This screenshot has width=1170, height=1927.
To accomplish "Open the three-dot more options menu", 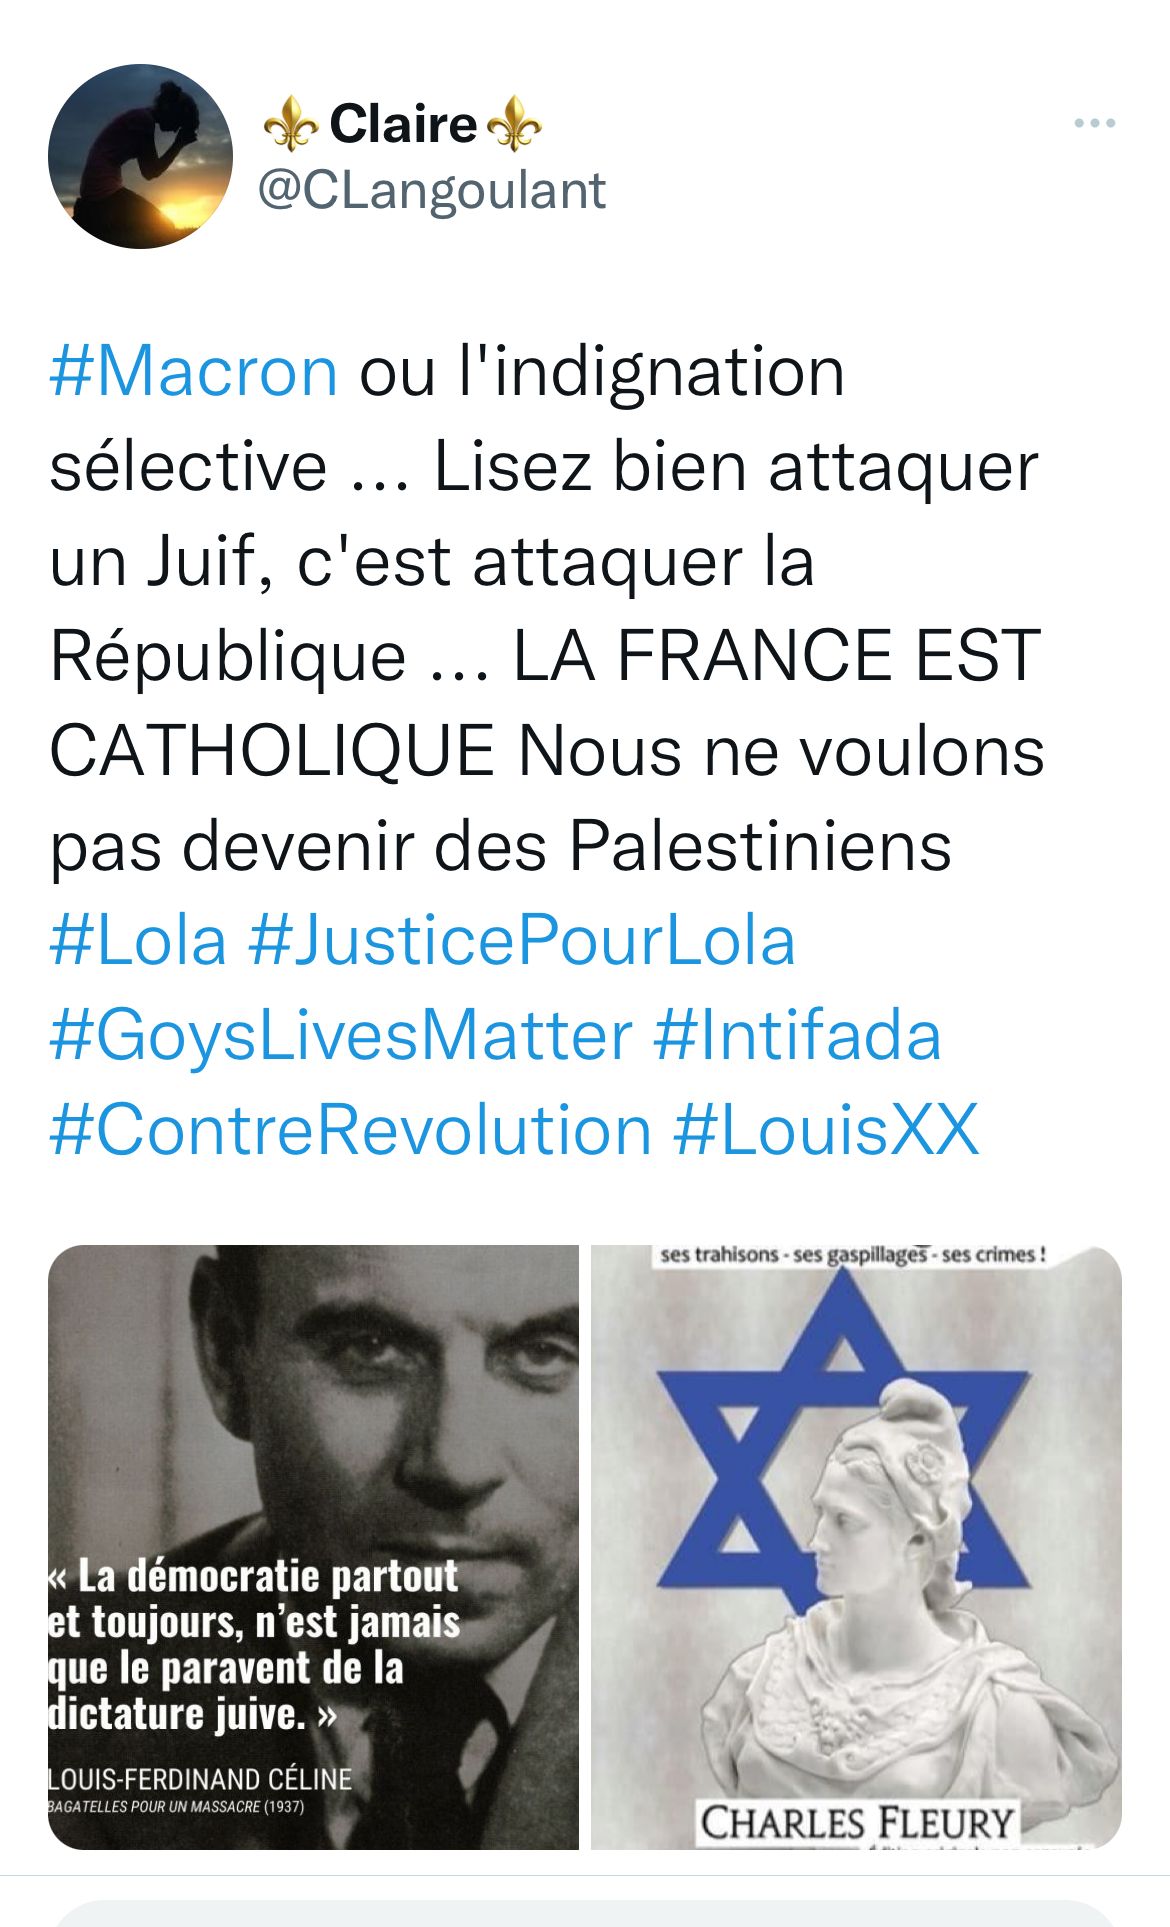I will (x=1094, y=124).
